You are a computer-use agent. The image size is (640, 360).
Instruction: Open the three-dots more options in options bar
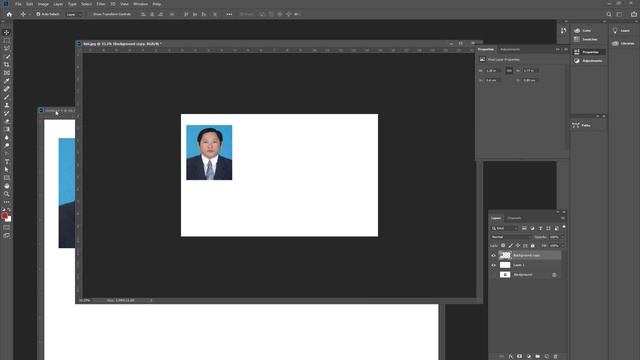tap(229, 14)
